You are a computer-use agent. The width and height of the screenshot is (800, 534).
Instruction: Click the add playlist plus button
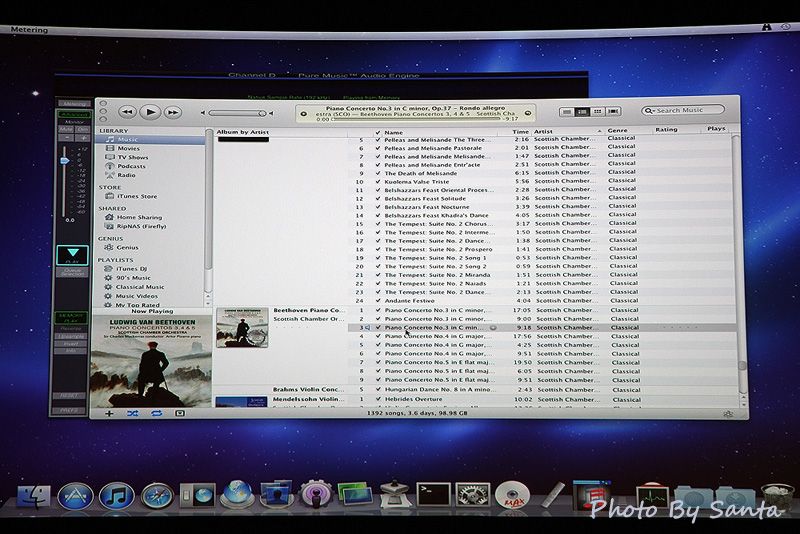[108, 412]
